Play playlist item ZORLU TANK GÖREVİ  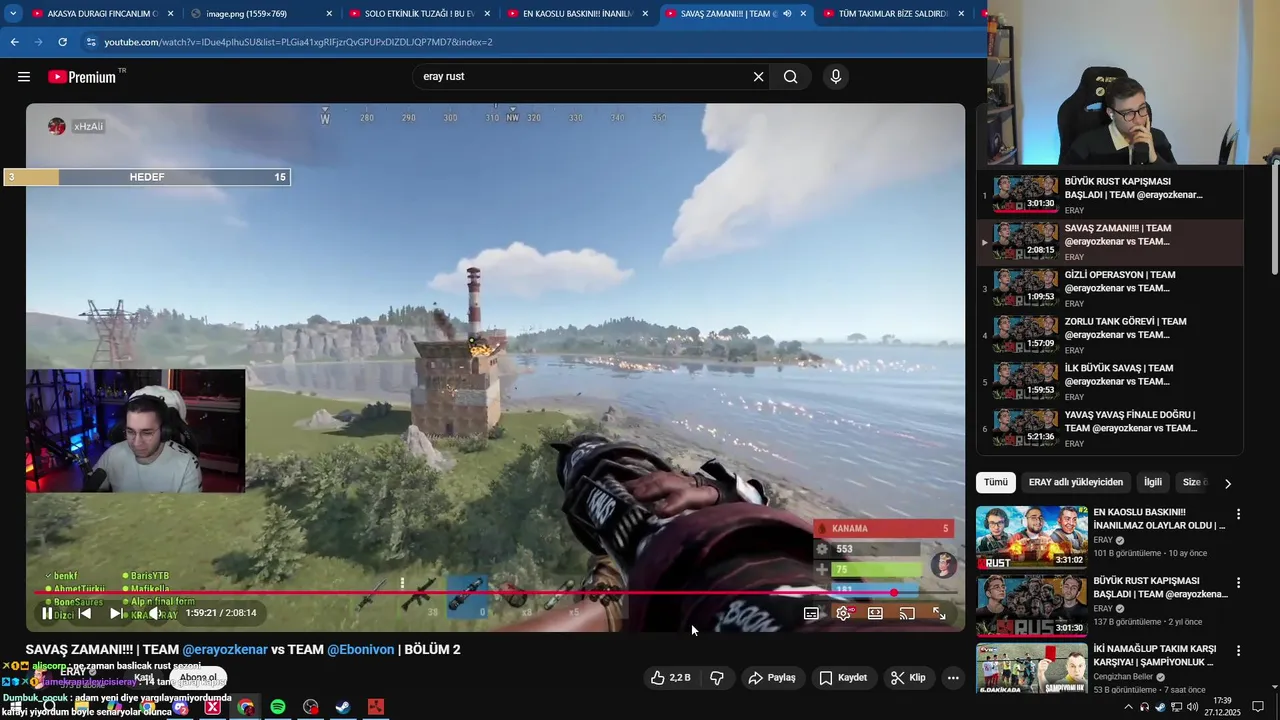click(x=1110, y=335)
